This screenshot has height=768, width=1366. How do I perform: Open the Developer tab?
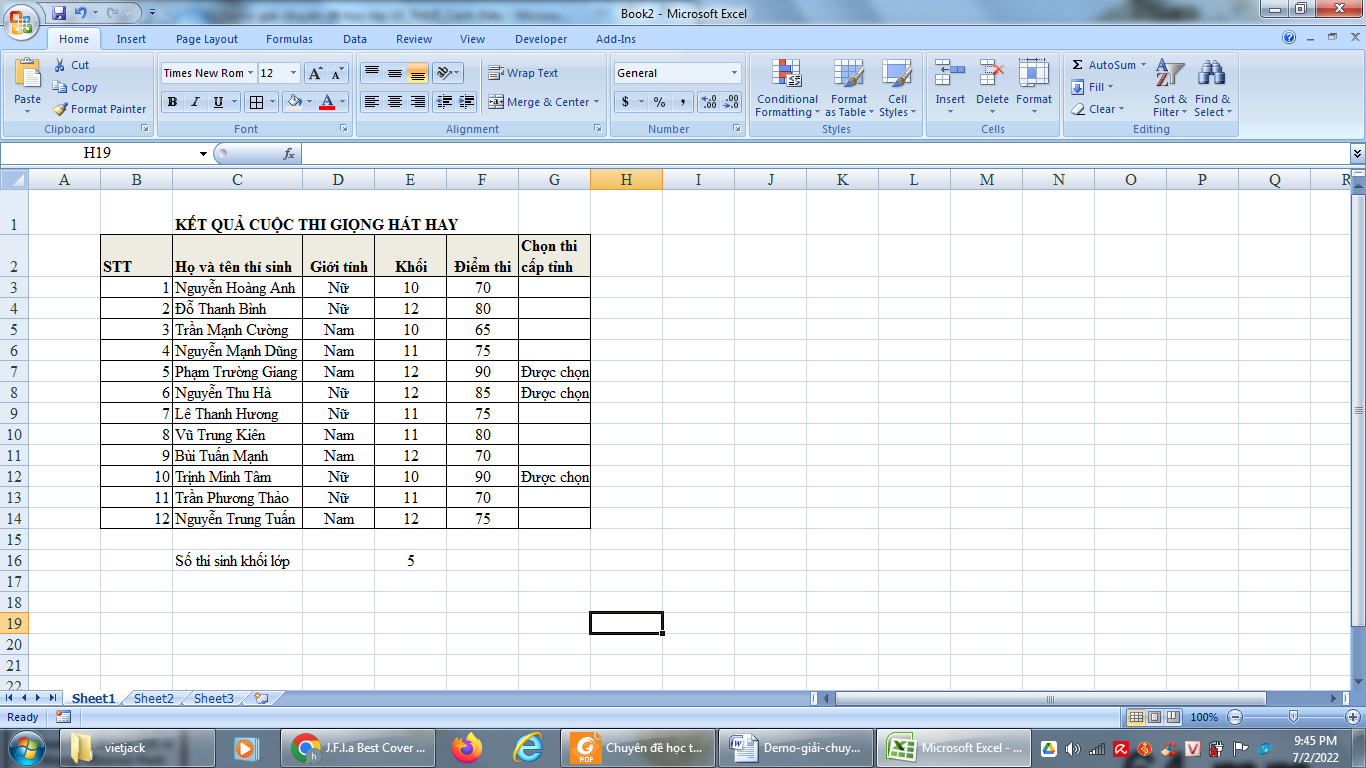[x=541, y=39]
